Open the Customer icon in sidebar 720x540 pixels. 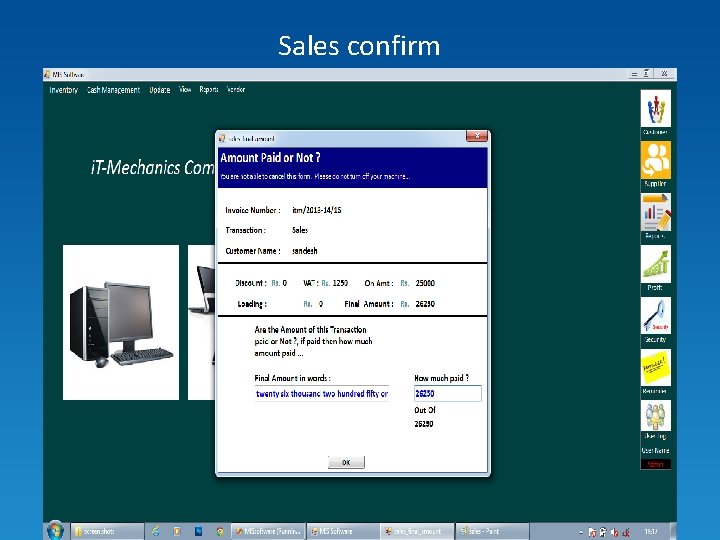(x=656, y=108)
